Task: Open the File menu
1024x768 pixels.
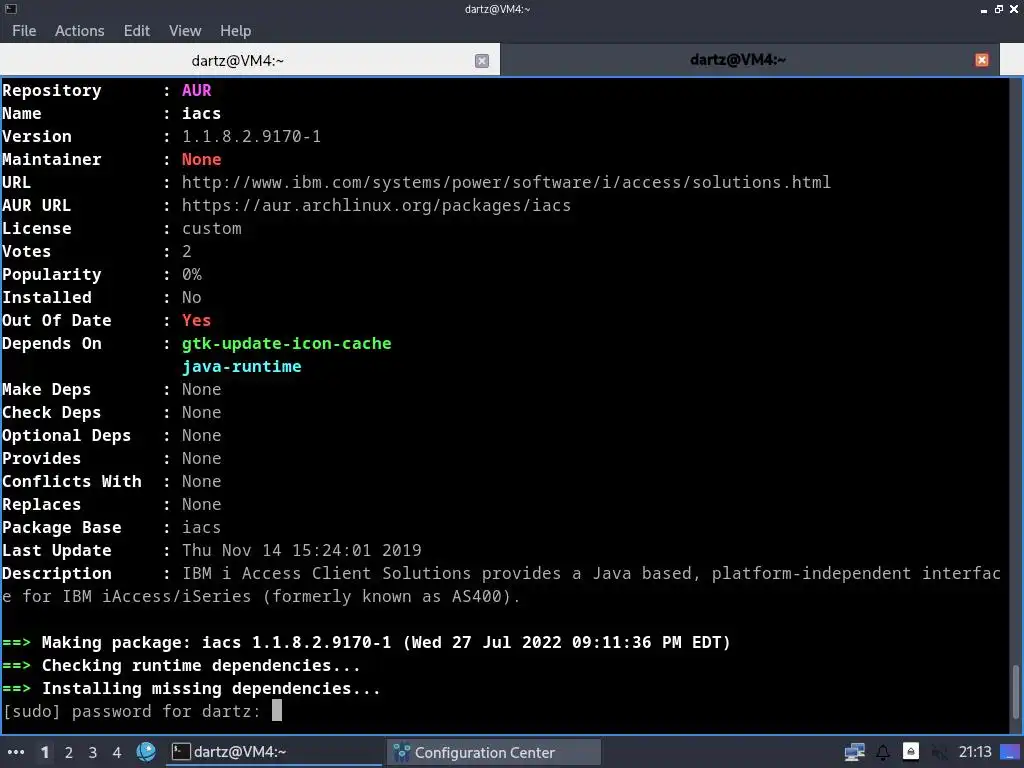Action: 24,31
